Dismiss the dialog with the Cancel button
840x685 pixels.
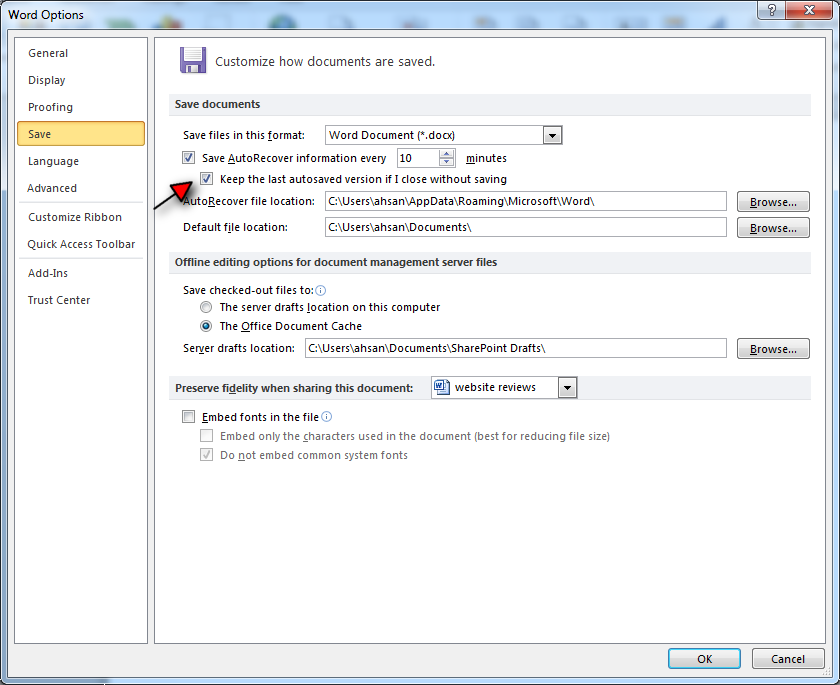(788, 659)
